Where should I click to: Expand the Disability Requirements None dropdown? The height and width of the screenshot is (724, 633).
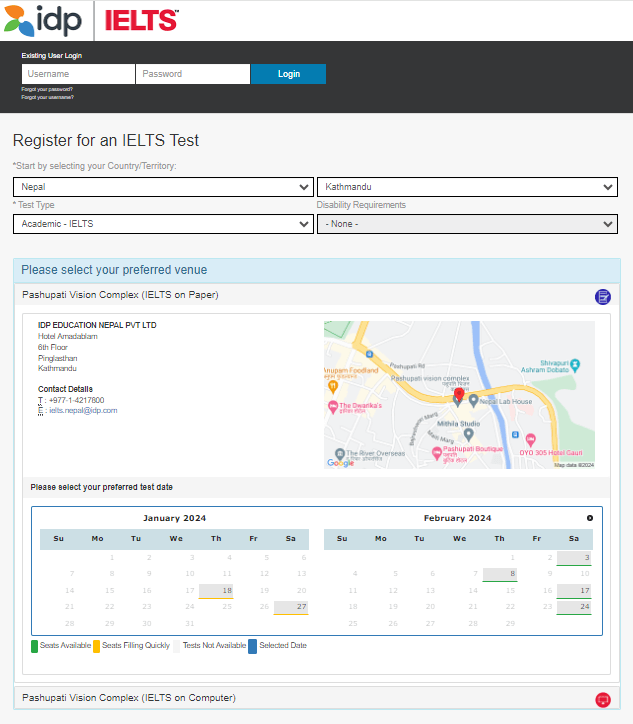(x=467, y=224)
